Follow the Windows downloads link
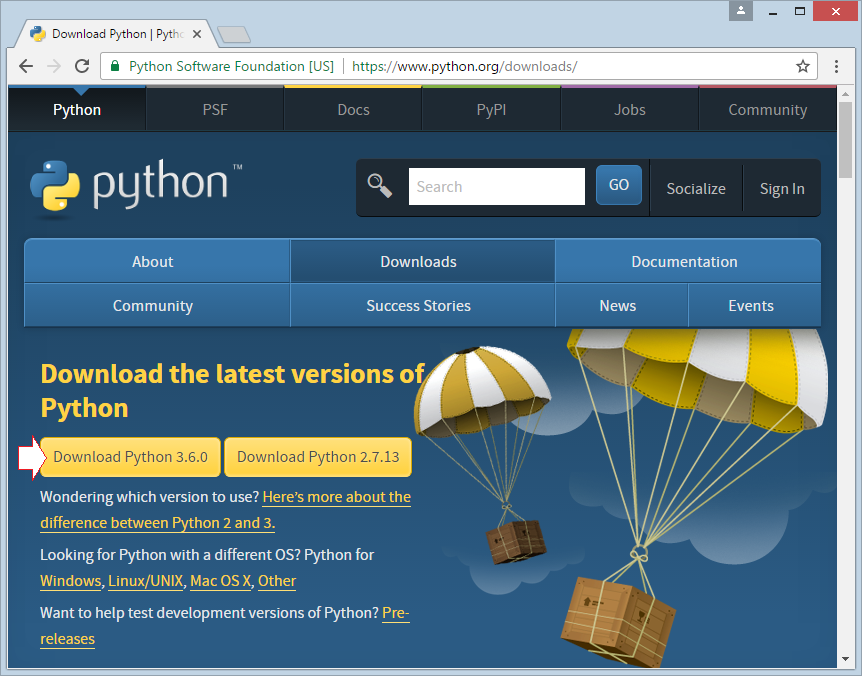The image size is (862, 676). coord(70,581)
